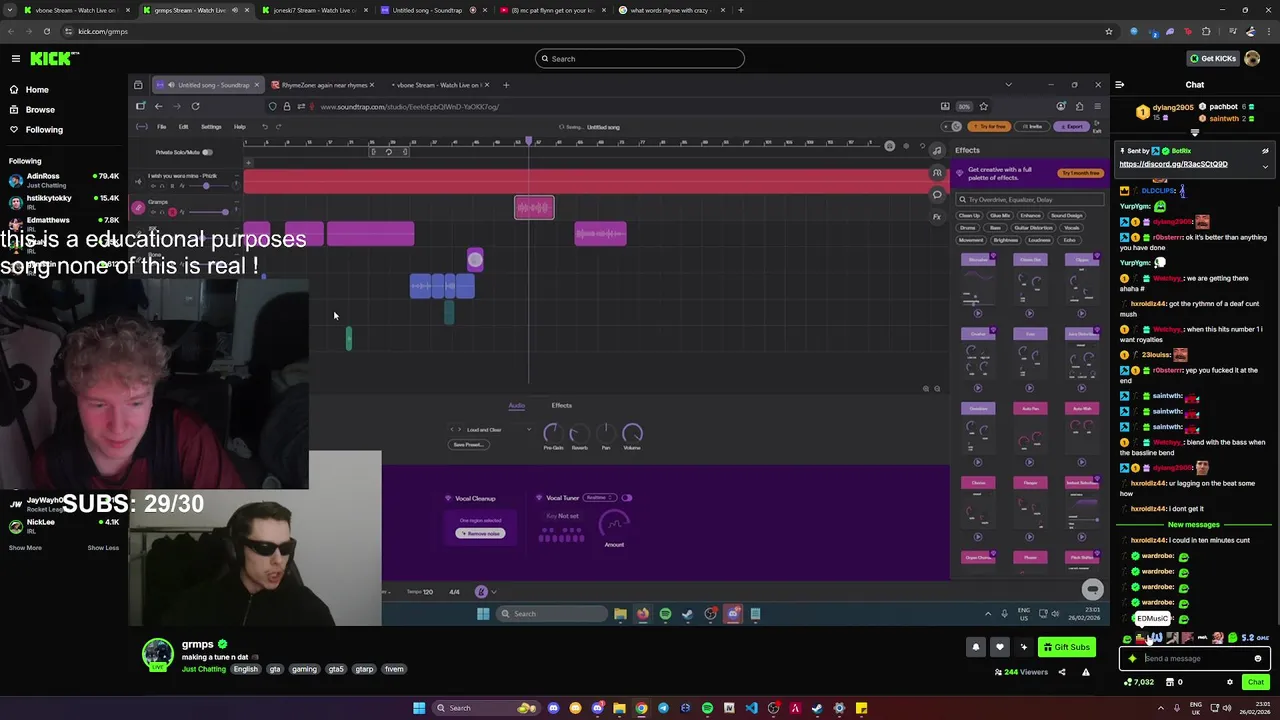Click record-arm button on Gramps track
This screenshot has width=1280, height=720.
click(172, 212)
